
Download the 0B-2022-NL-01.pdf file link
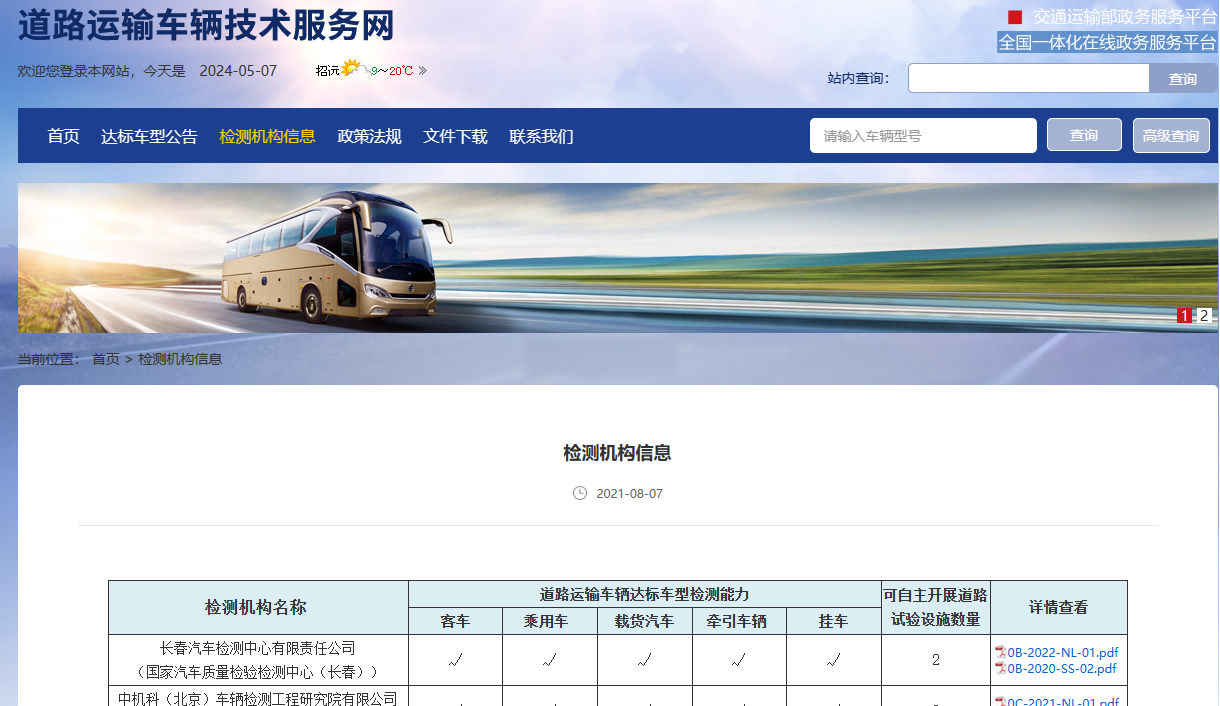pos(1062,651)
